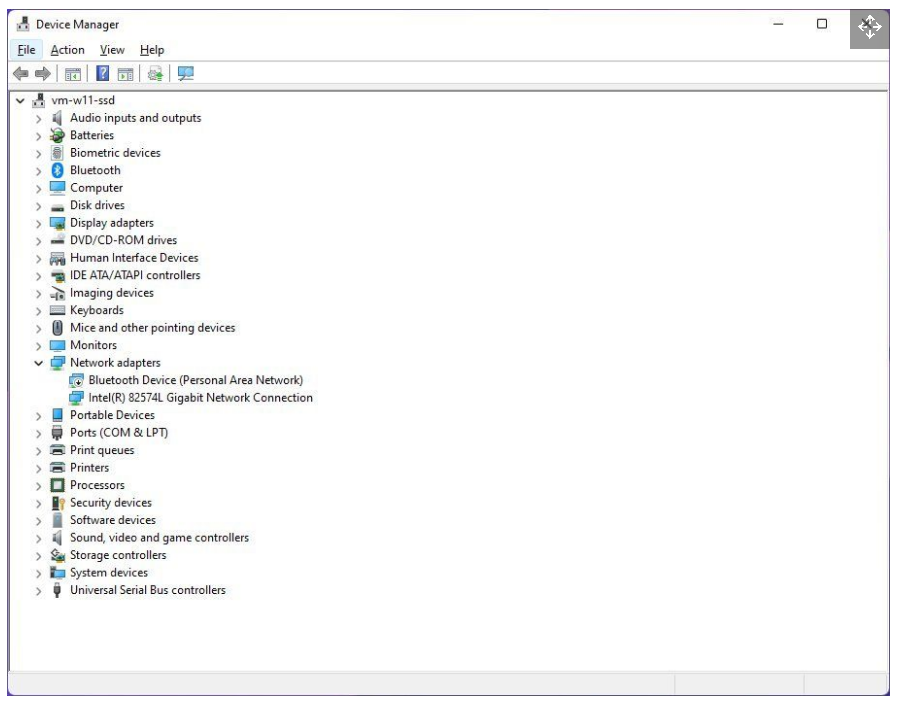Collapse the vm-w11-ssd root node
Viewport: 897px width, 702px height.
20,101
